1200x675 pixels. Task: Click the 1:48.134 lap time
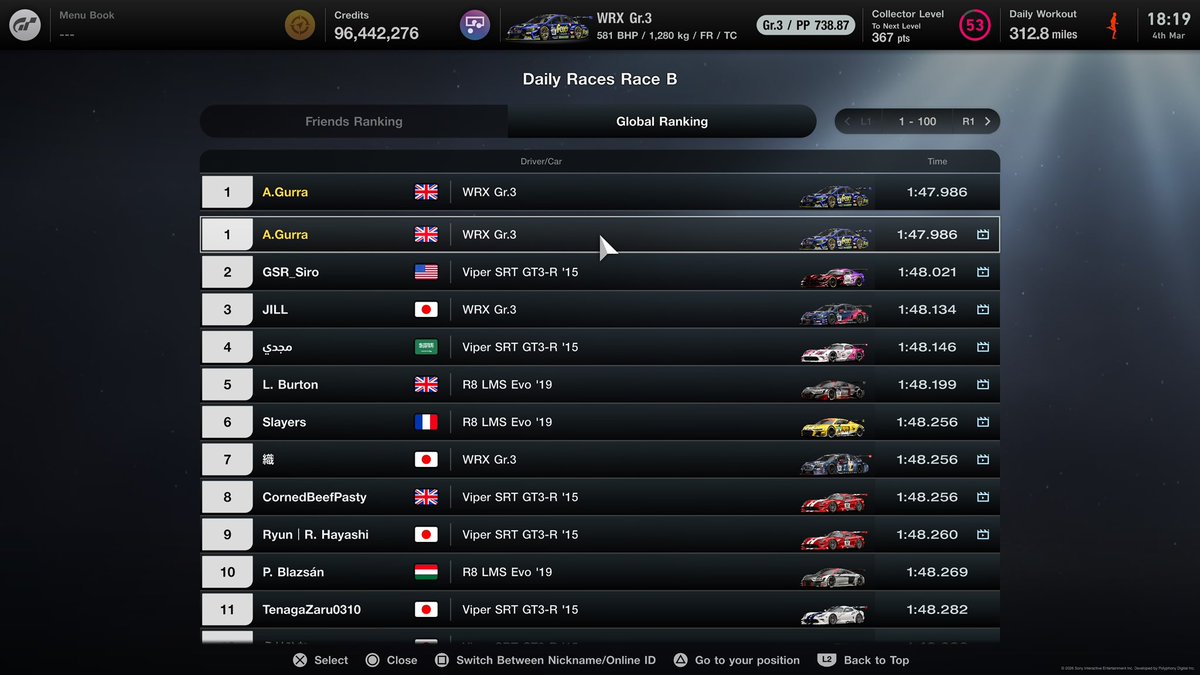[x=927, y=310]
